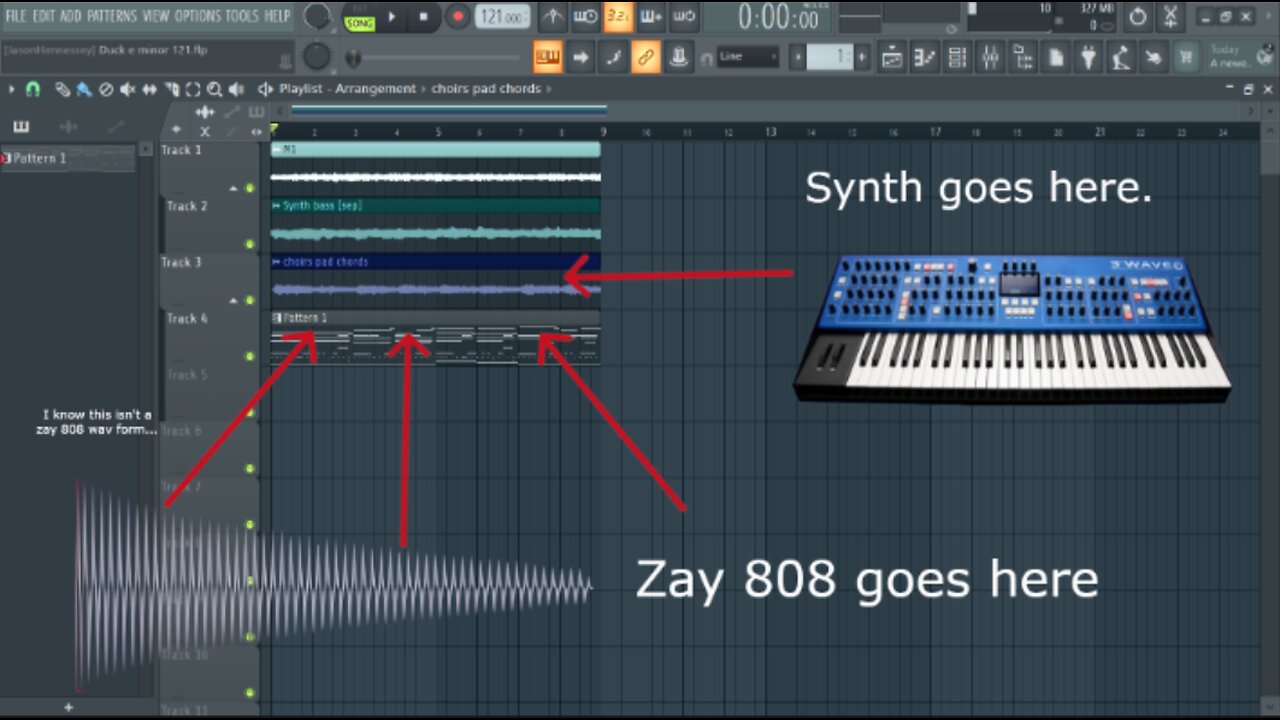Open the Line snap dropdown
The image size is (1280, 720).
746,57
